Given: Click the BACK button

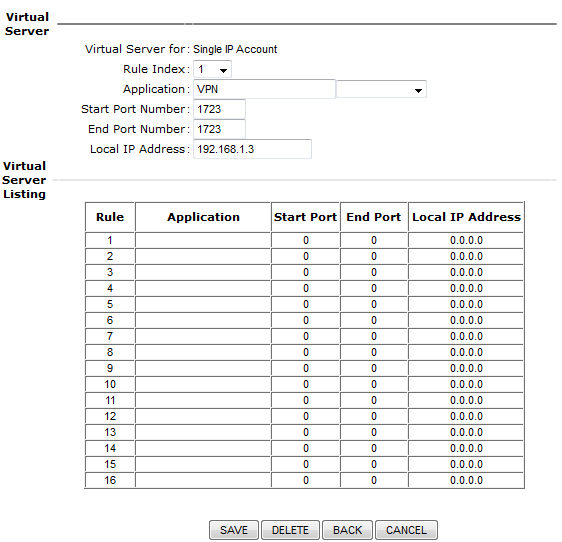Looking at the screenshot, I should (347, 530).
